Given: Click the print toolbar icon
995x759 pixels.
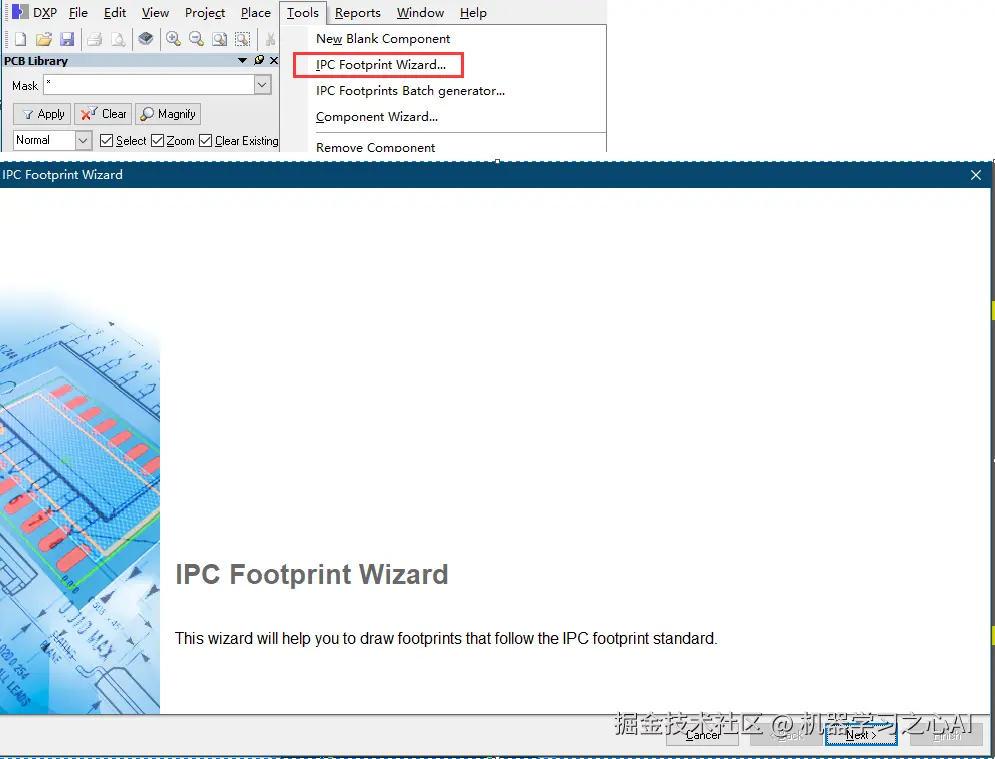Looking at the screenshot, I should [95, 39].
